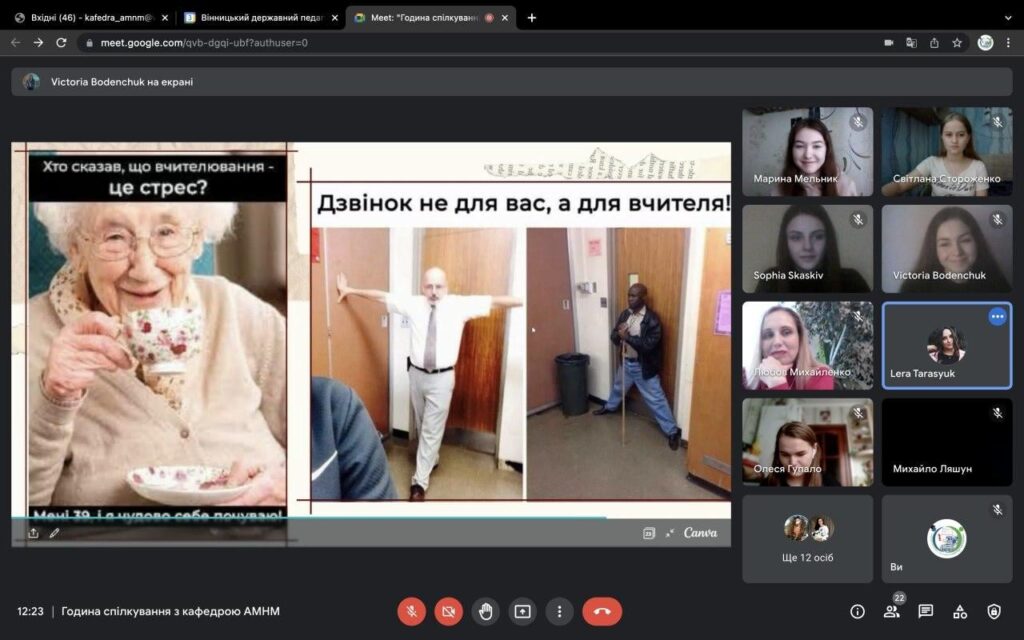This screenshot has height=640, width=1024.
Task: Show Ще 12 осіб other participants
Action: click(x=808, y=539)
